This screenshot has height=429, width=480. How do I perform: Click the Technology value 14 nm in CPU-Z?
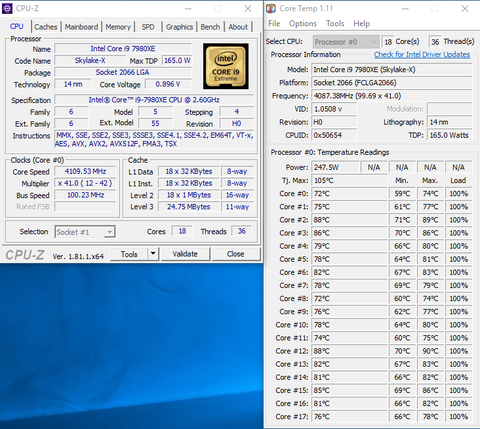point(73,84)
